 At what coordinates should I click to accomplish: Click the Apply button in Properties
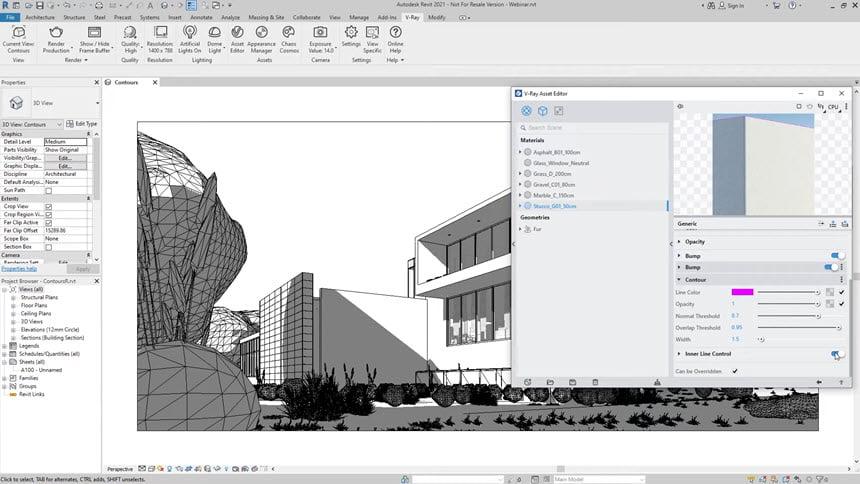(83, 269)
